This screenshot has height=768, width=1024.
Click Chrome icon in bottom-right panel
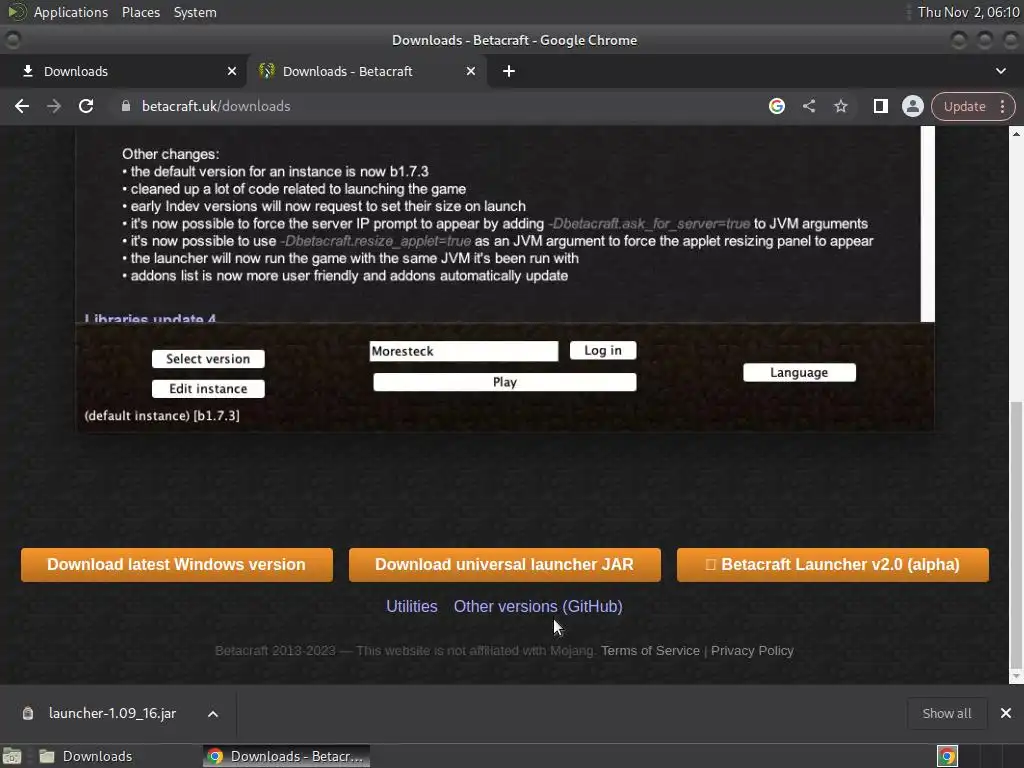[947, 756]
